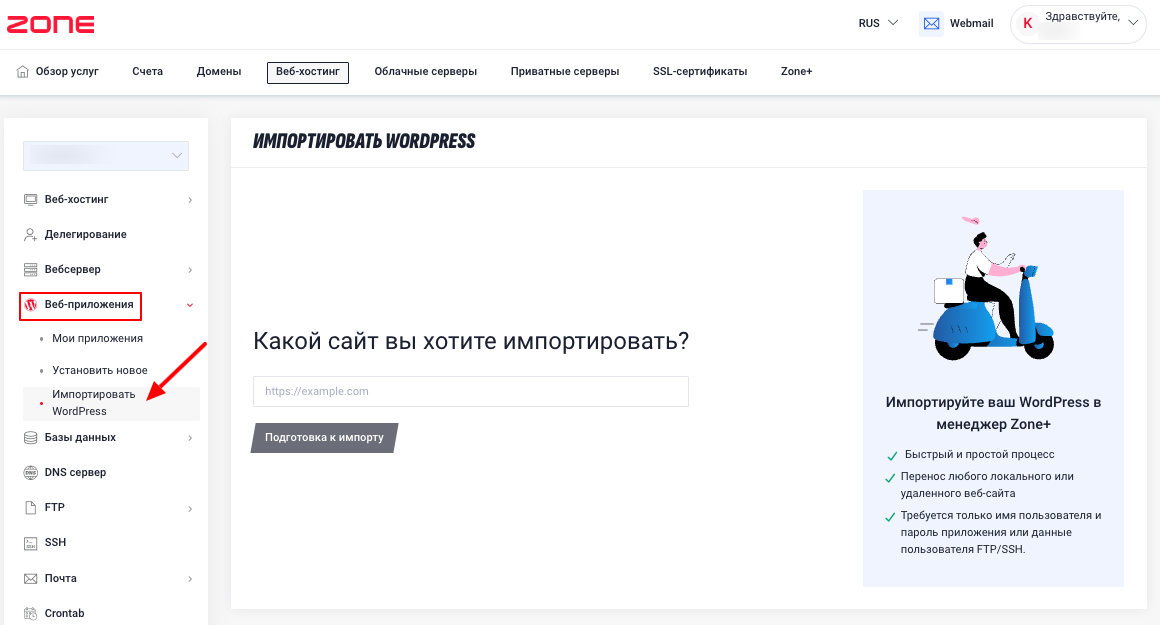Switch to the Домены tab
The width and height of the screenshot is (1160, 625).
click(x=219, y=72)
